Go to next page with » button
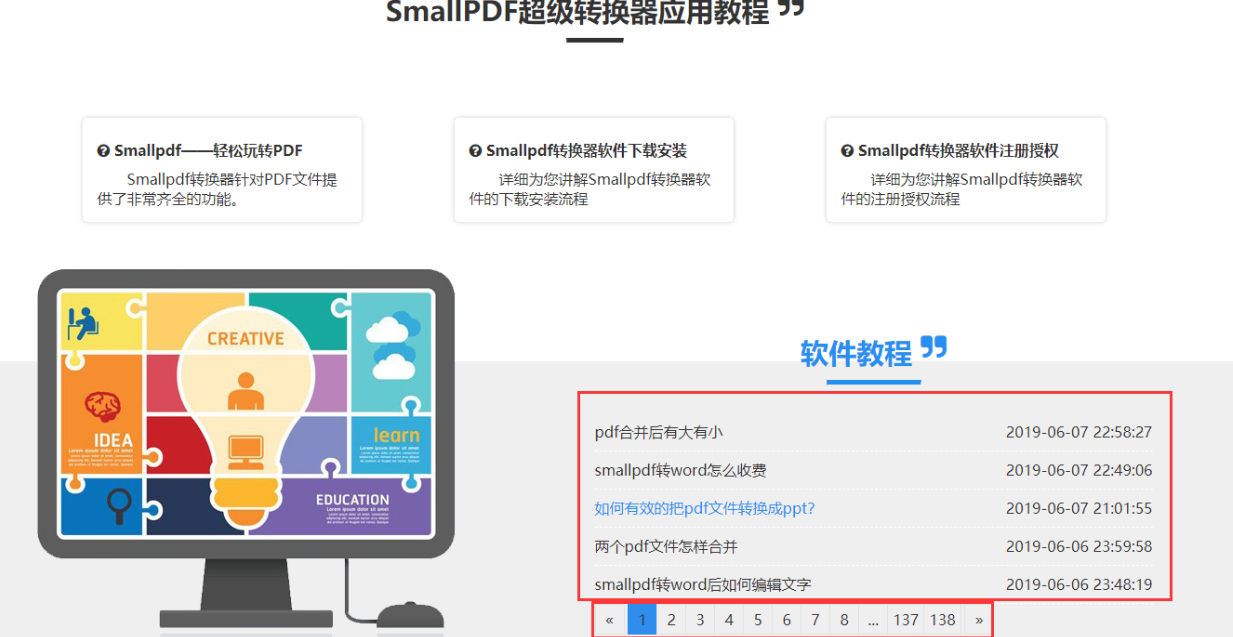The height and width of the screenshot is (637, 1233). point(978,620)
